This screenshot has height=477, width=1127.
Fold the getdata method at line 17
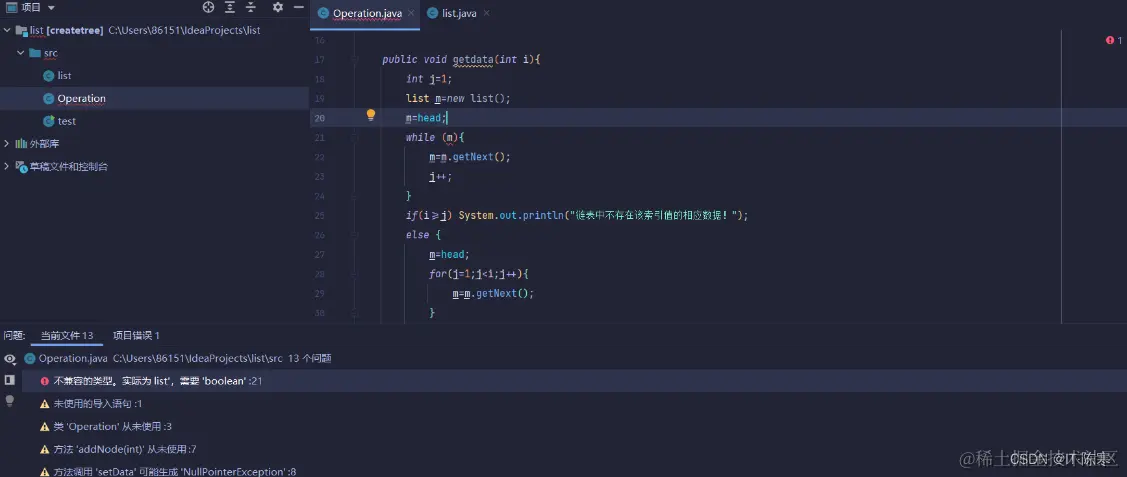coord(355,60)
